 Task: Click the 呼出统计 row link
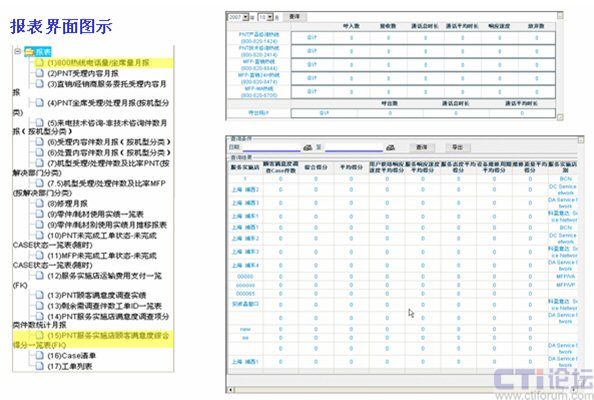[x=258, y=113]
